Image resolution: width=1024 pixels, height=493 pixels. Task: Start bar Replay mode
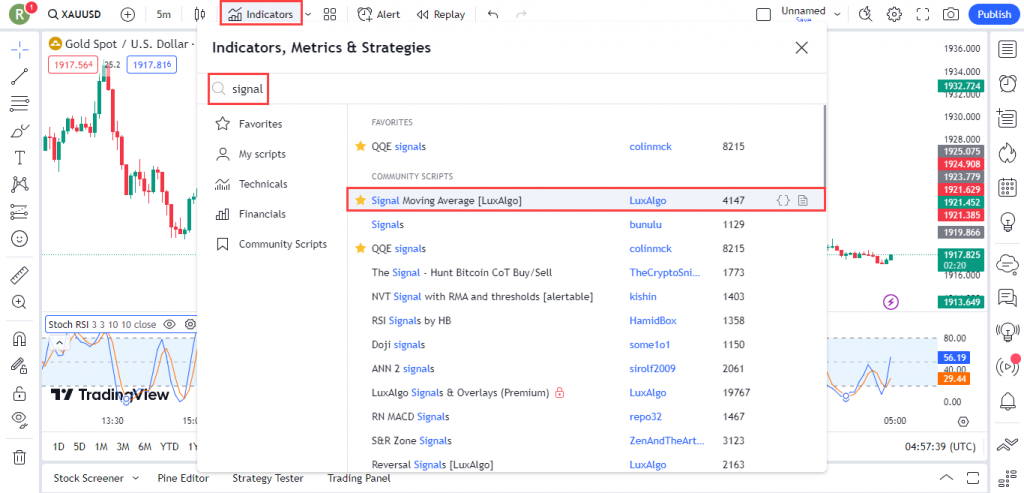point(440,14)
